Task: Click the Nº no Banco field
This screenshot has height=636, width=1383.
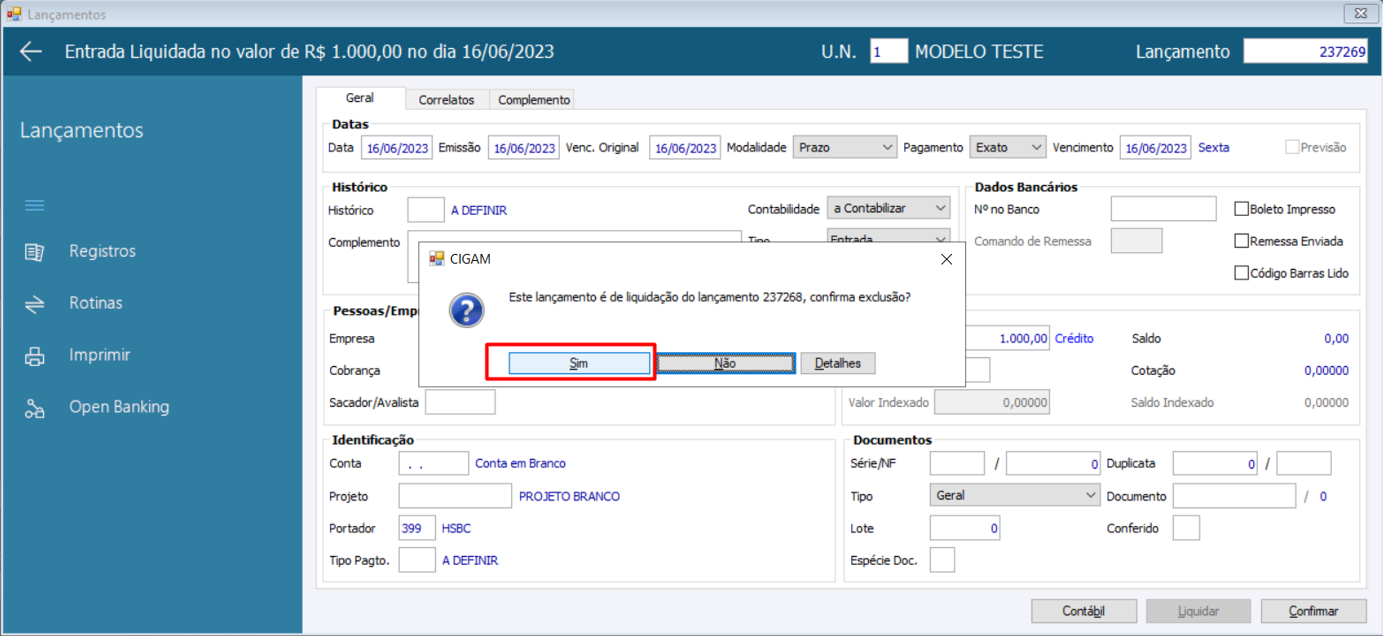Action: tap(1163, 209)
